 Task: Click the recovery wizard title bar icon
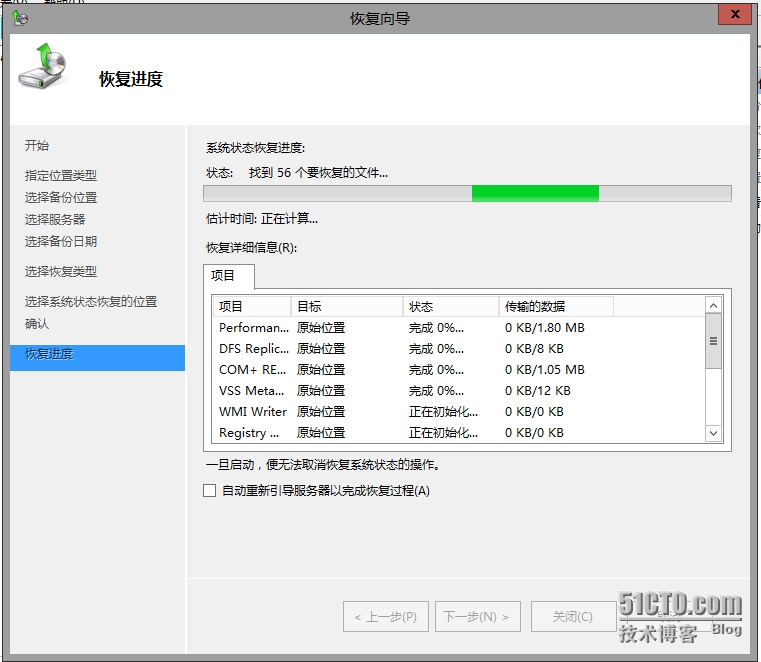pyautogui.click(x=20, y=18)
